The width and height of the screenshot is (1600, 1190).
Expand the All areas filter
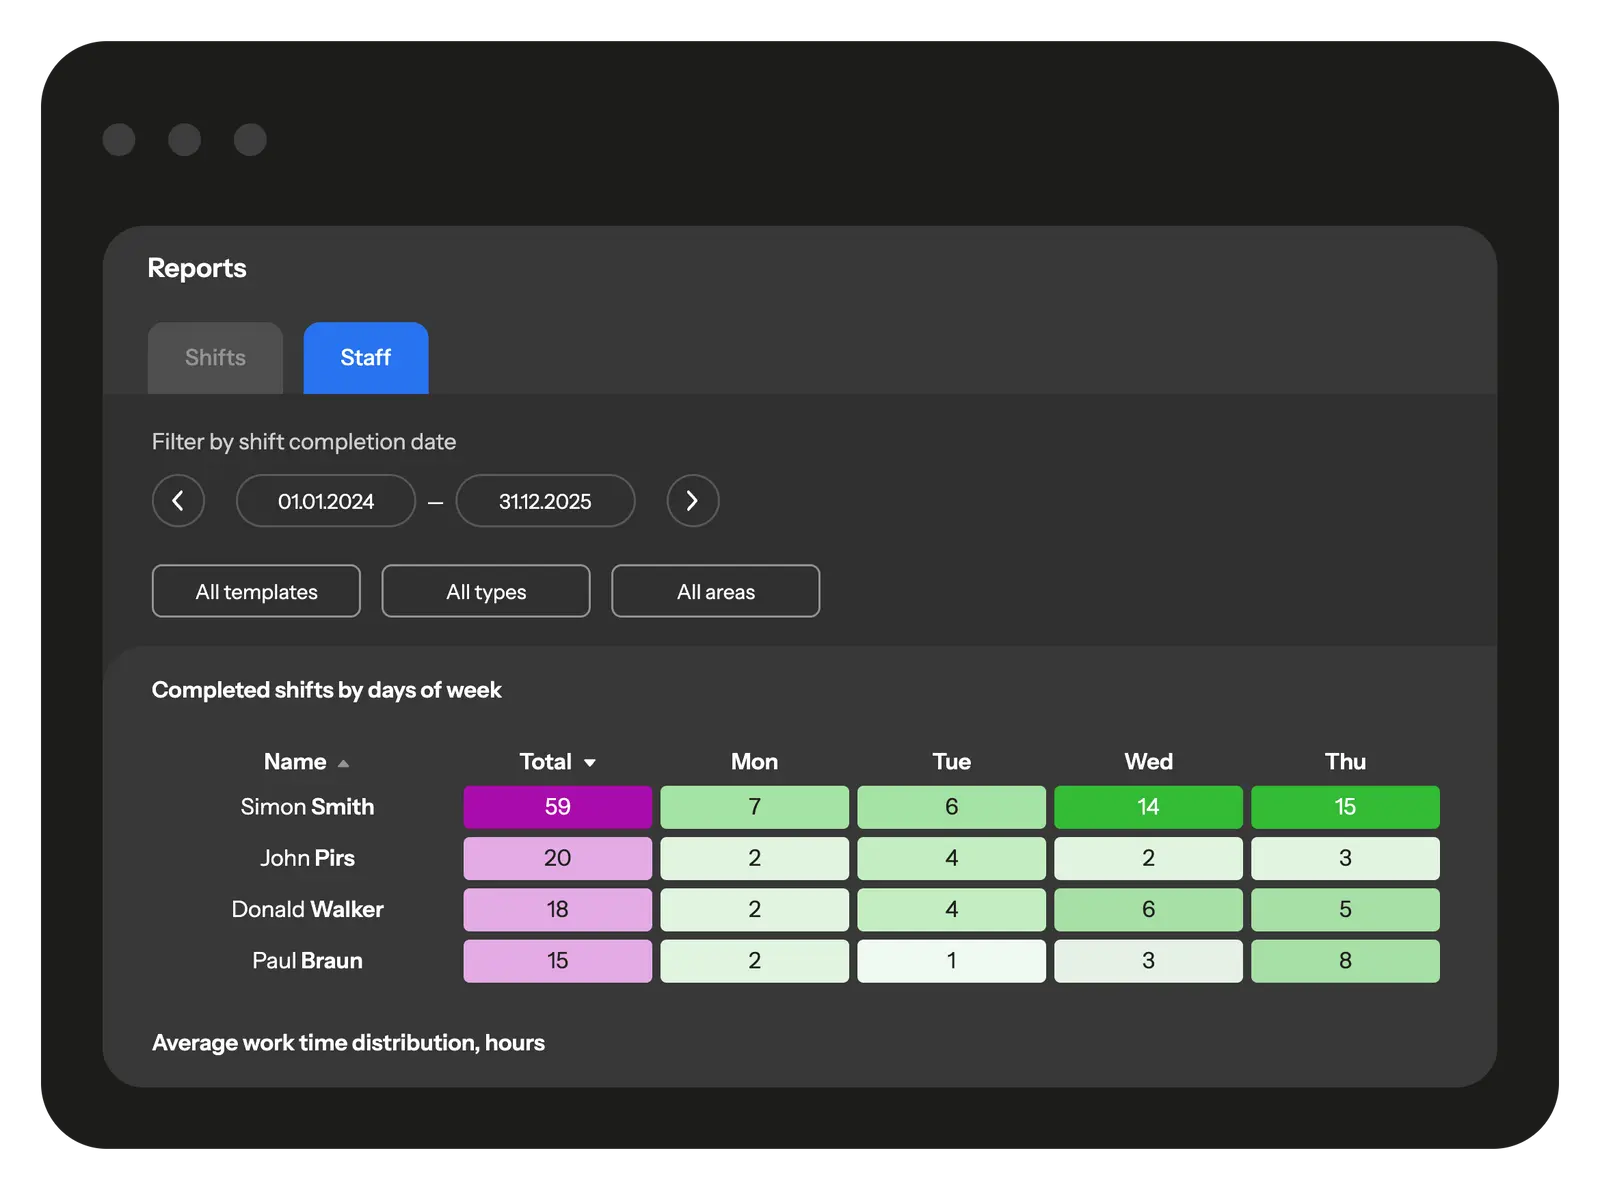pos(715,592)
